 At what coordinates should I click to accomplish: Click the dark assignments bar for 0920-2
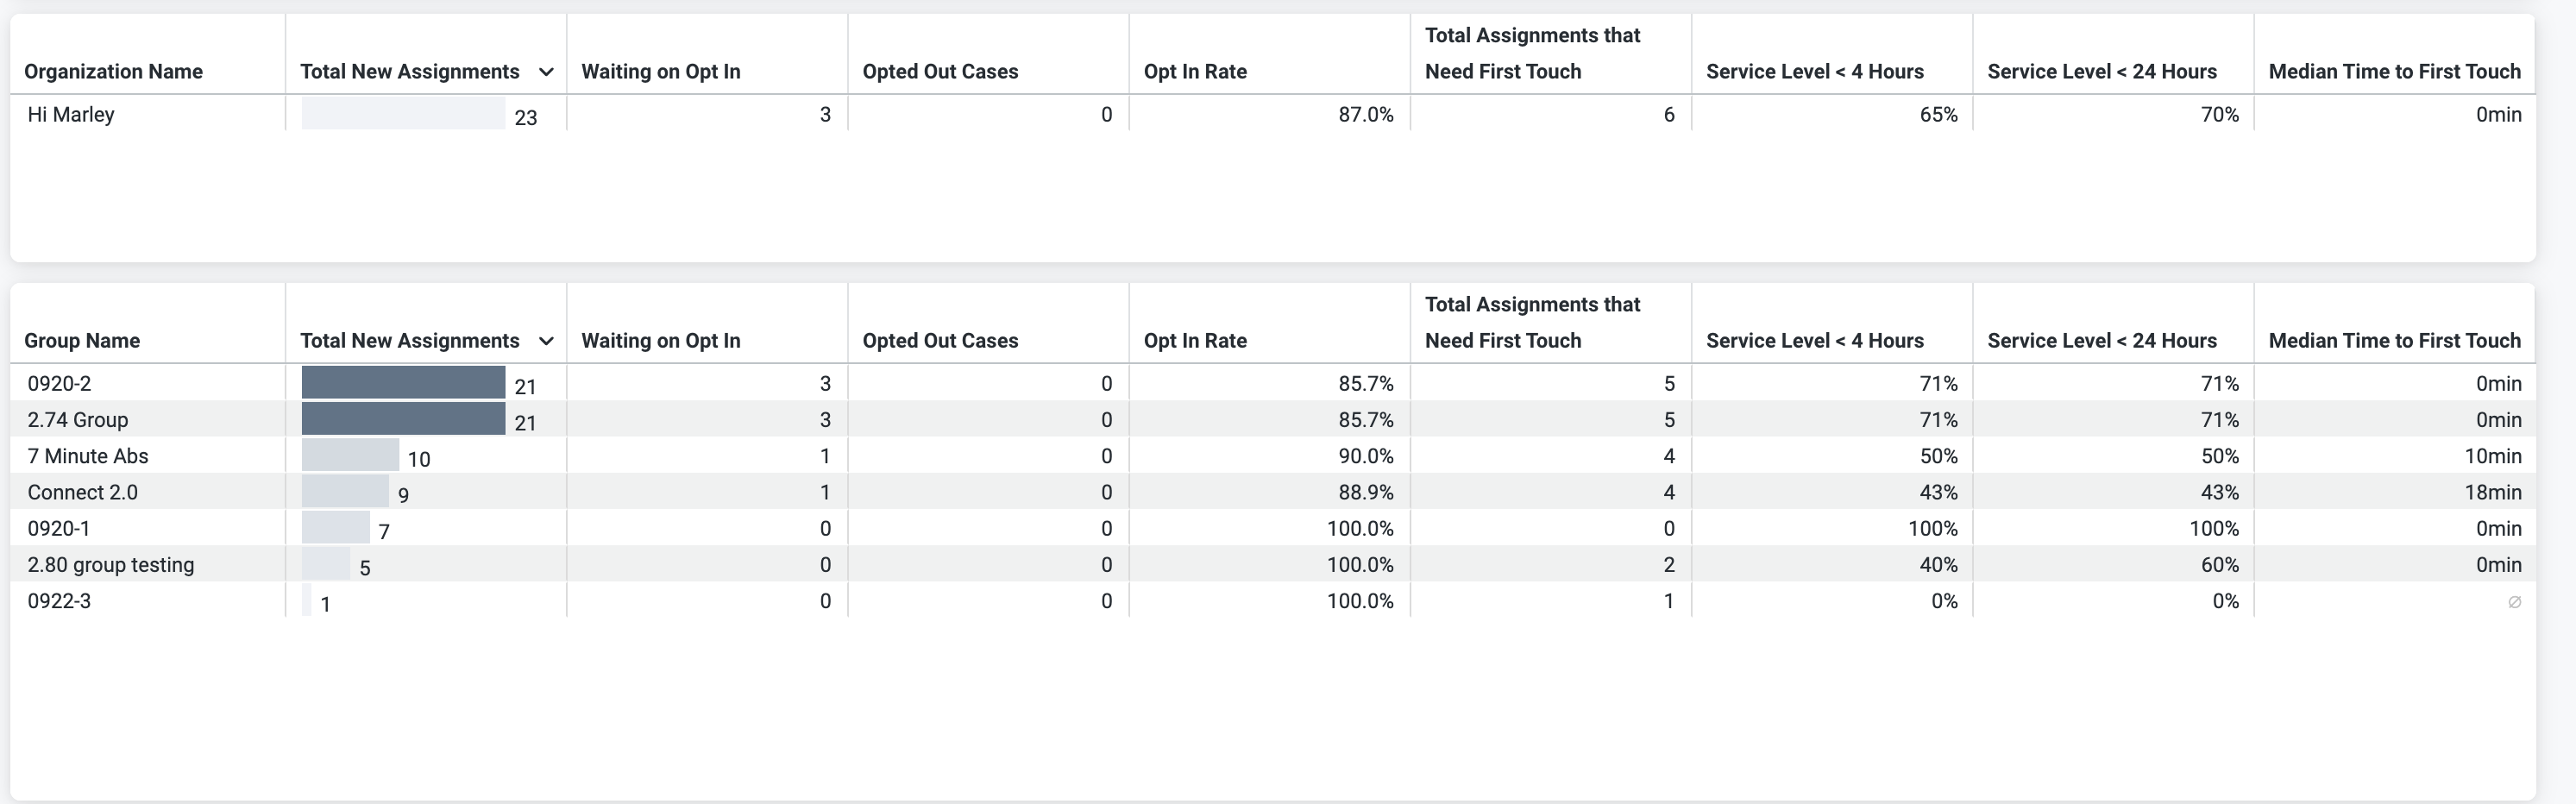pyautogui.click(x=403, y=383)
